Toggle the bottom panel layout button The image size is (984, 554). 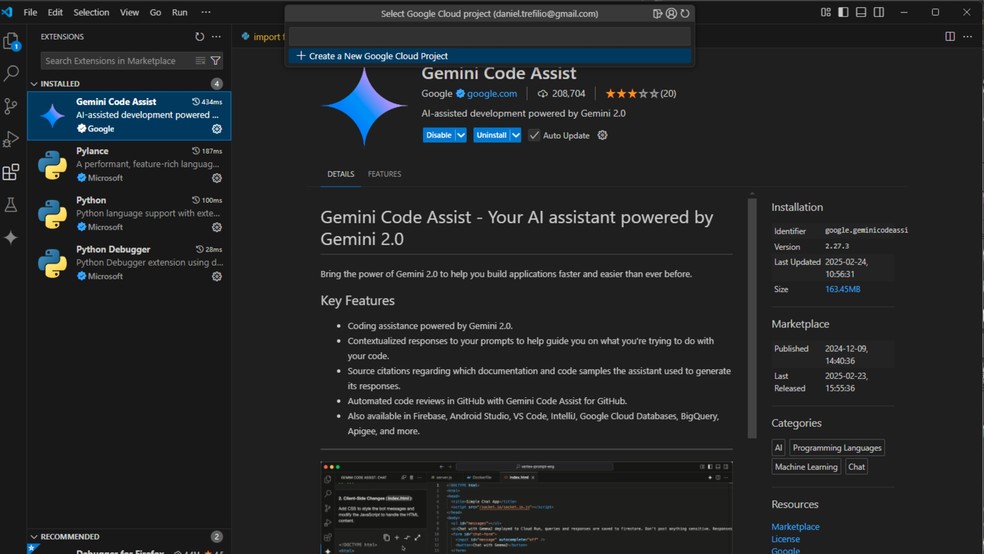coord(861,12)
